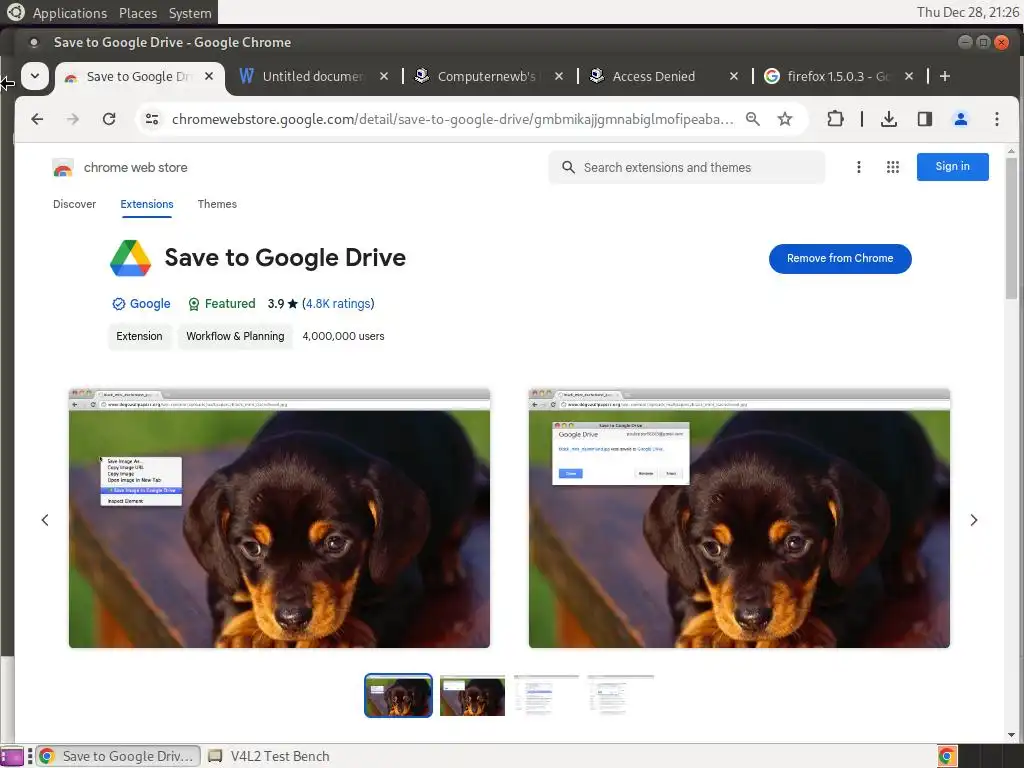
Task: Click the Chrome icon in system tray
Action: [x=947, y=756]
